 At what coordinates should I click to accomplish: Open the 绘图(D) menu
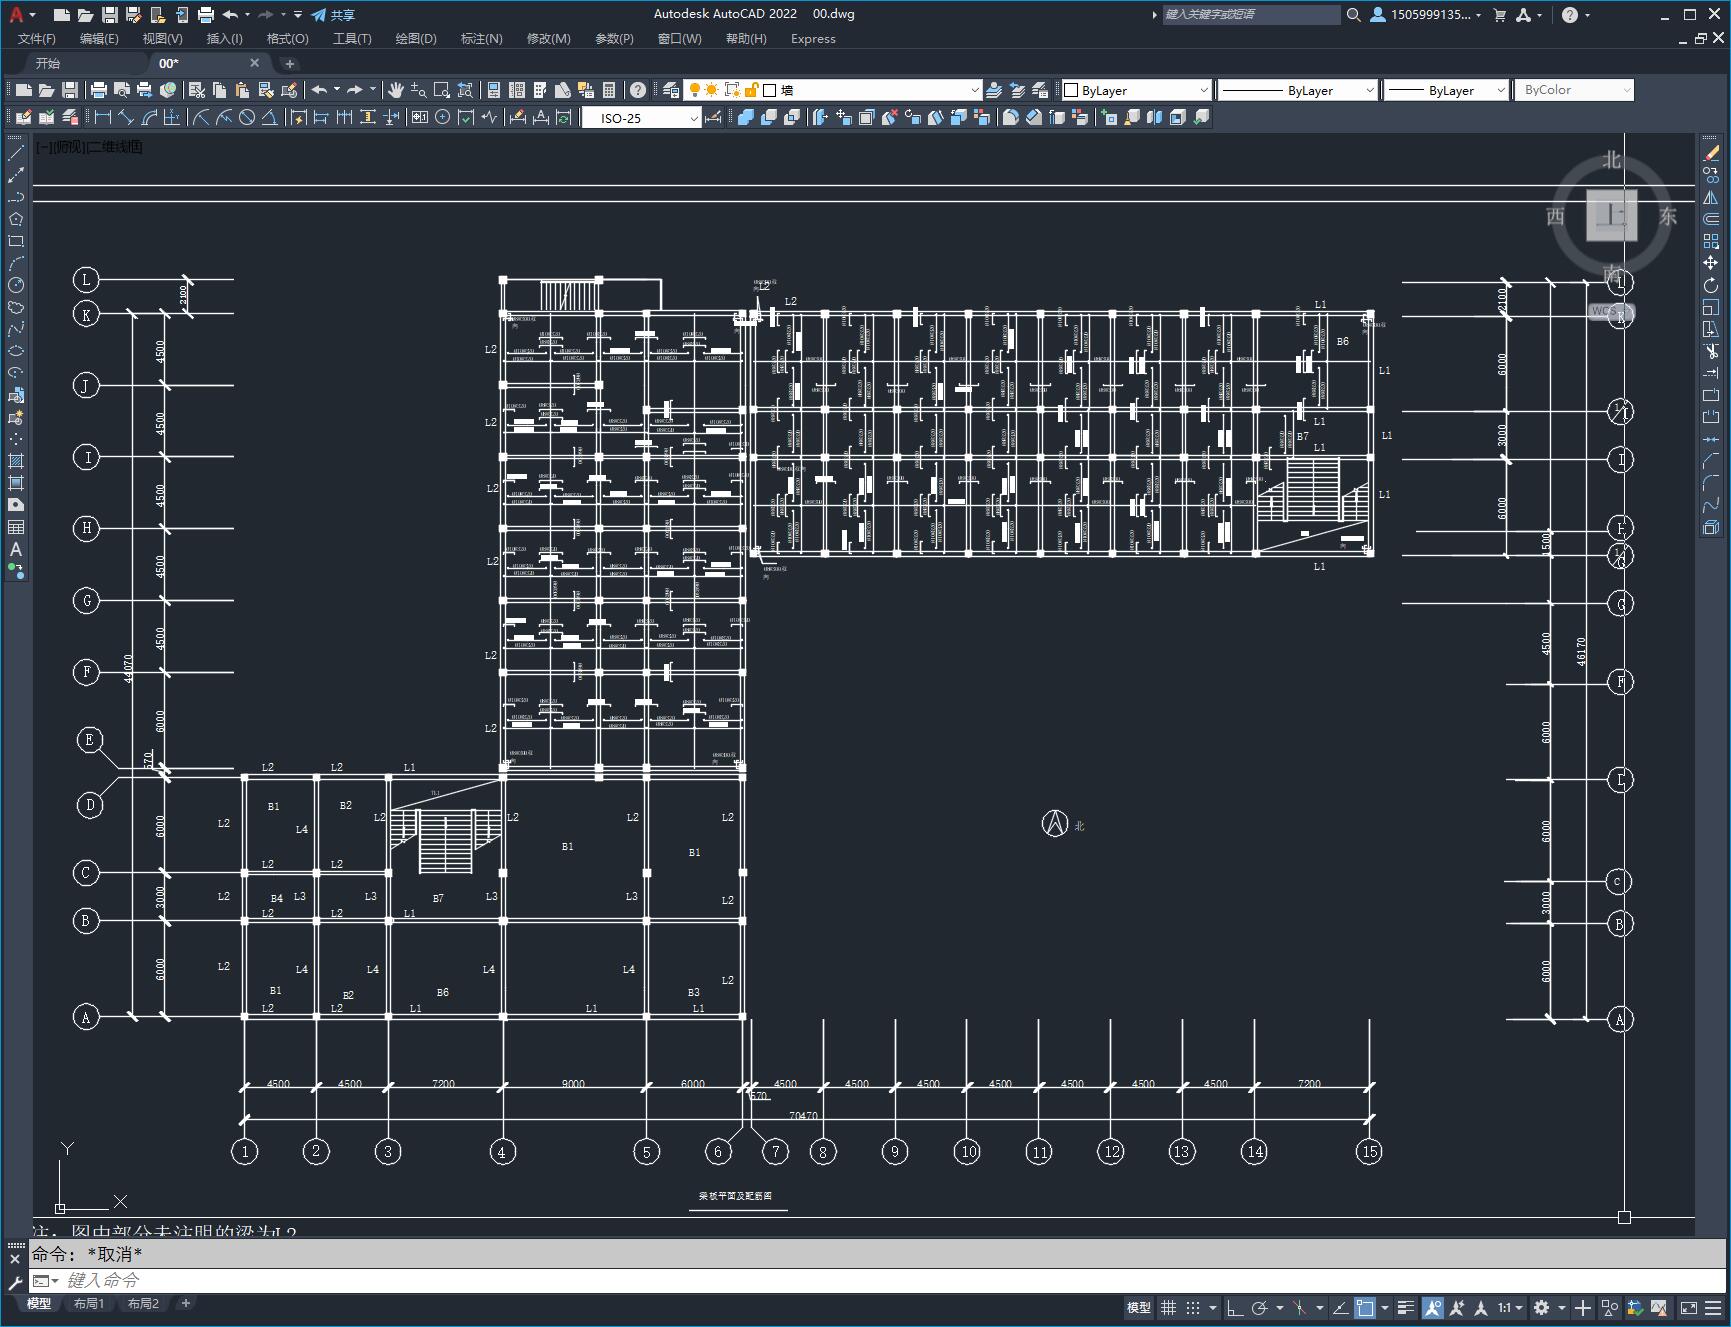pyautogui.click(x=416, y=39)
